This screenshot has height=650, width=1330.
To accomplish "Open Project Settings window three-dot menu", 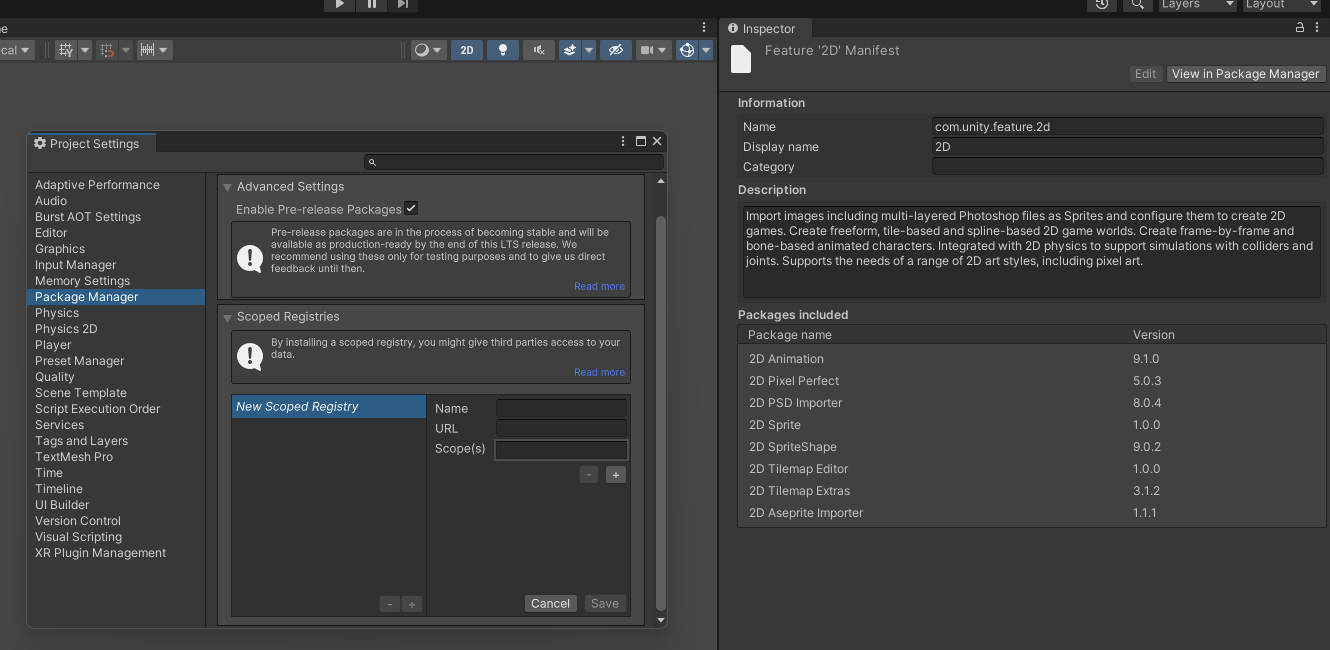I will pyautogui.click(x=624, y=142).
